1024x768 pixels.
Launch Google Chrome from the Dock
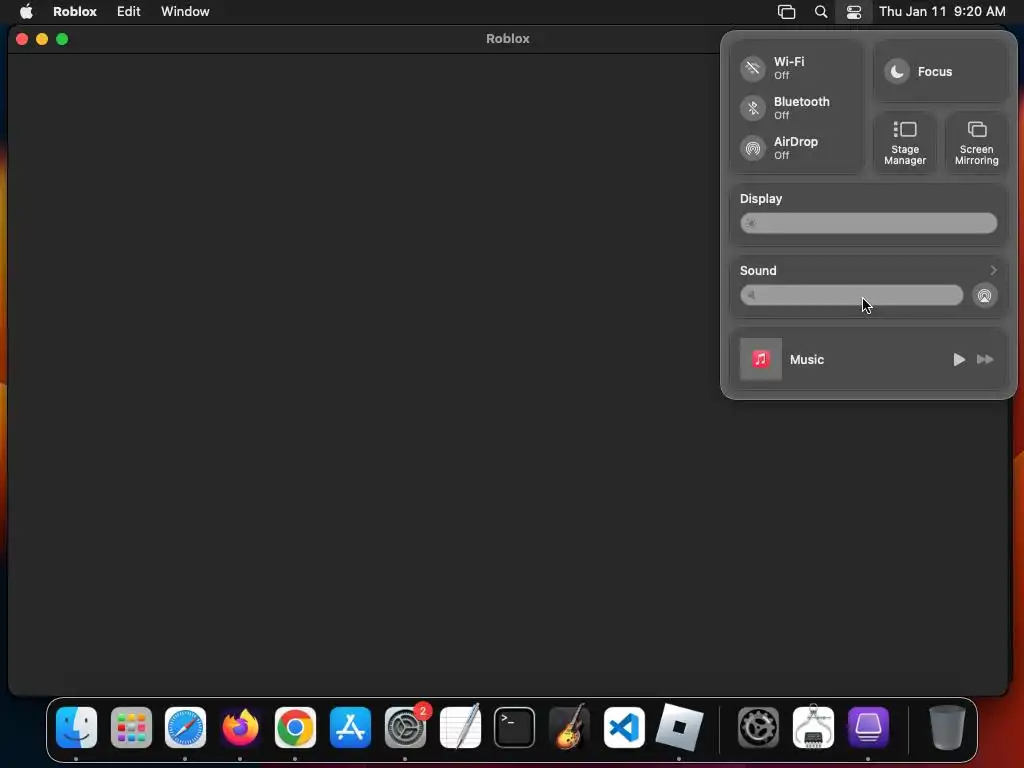295,728
